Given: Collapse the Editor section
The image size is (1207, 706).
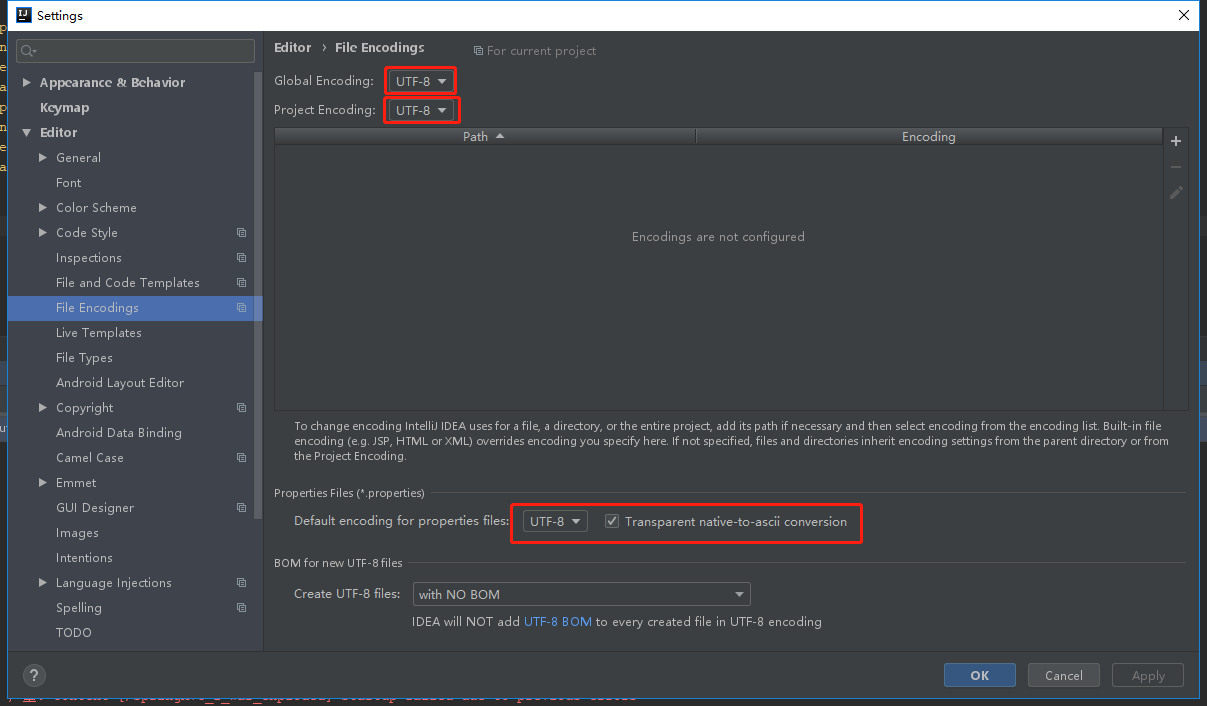Looking at the screenshot, I should click(x=26, y=132).
